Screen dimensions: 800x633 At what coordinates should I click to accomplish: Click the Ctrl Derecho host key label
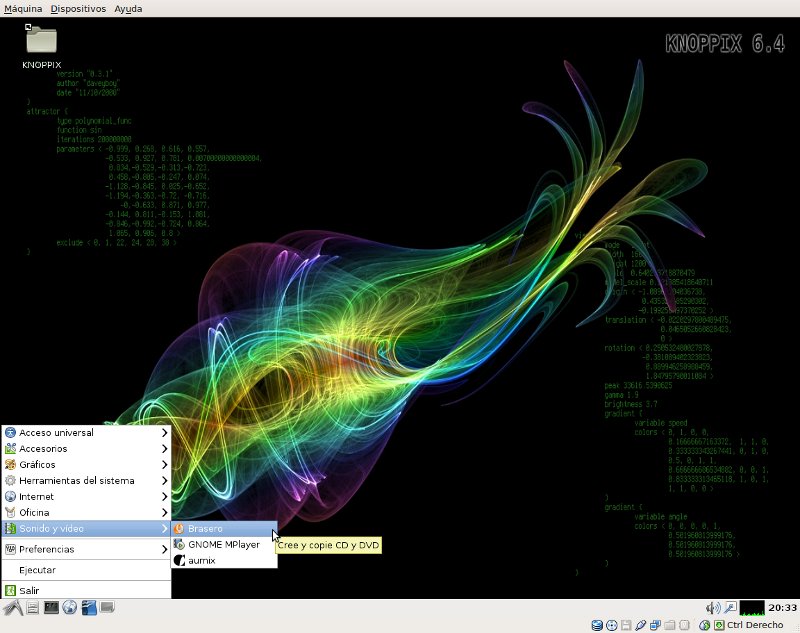coord(755,625)
